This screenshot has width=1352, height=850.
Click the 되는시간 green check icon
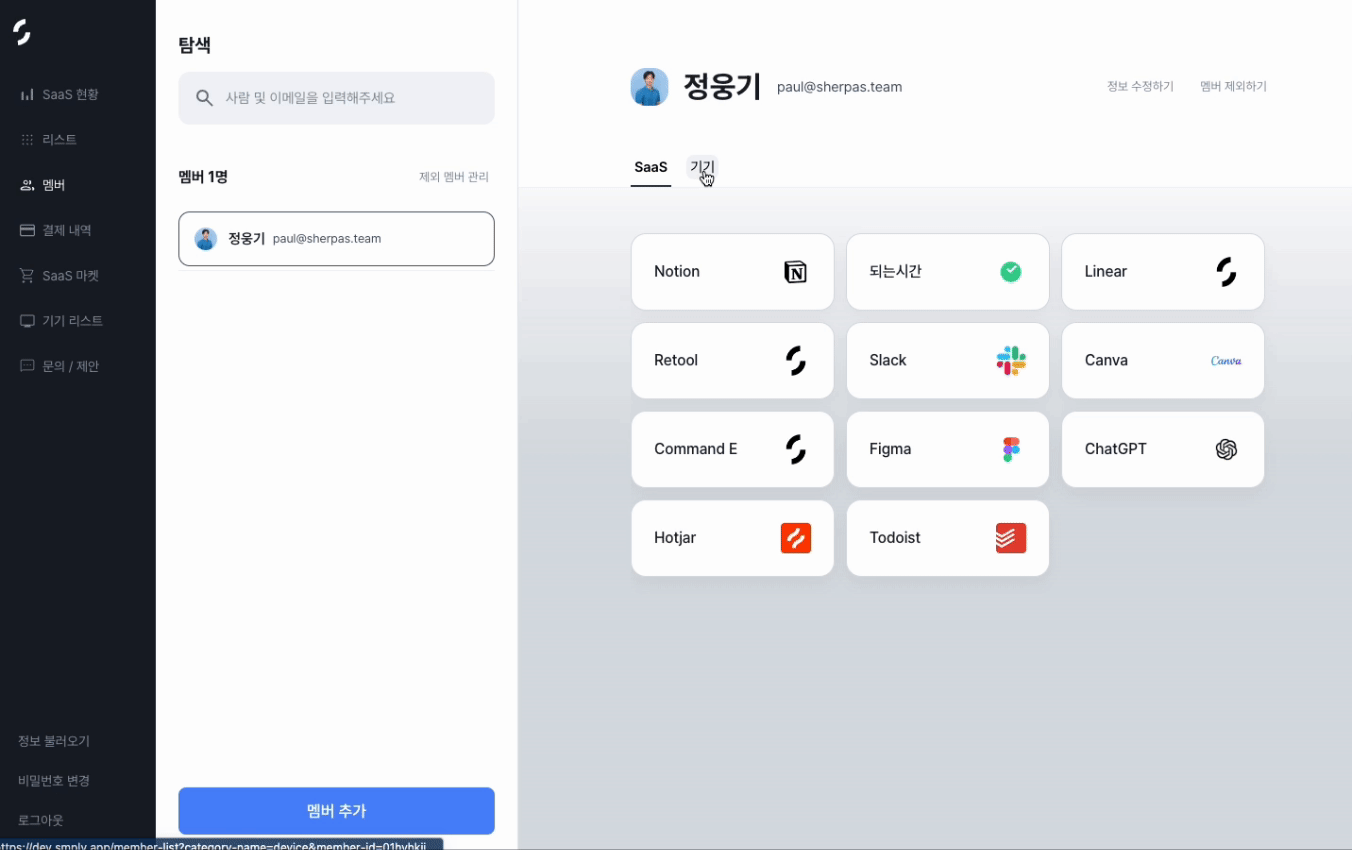click(1011, 272)
